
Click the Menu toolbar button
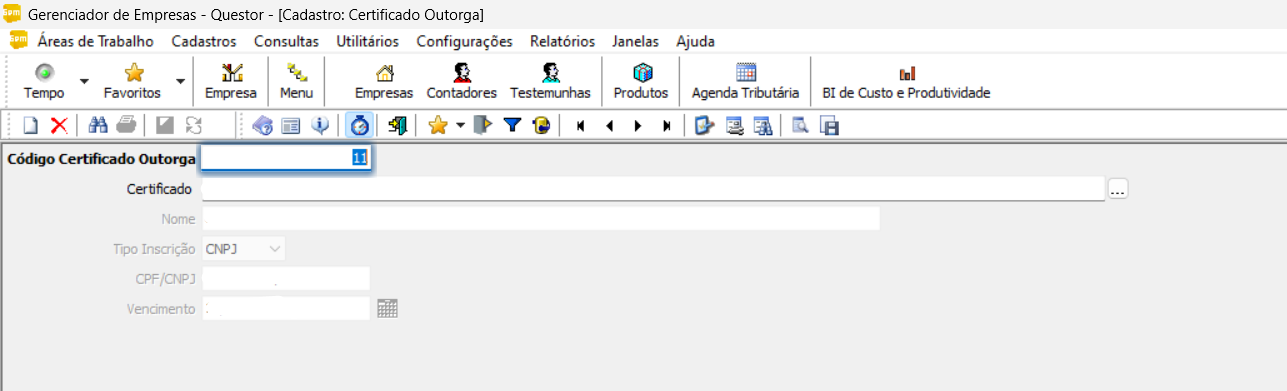[x=297, y=81]
